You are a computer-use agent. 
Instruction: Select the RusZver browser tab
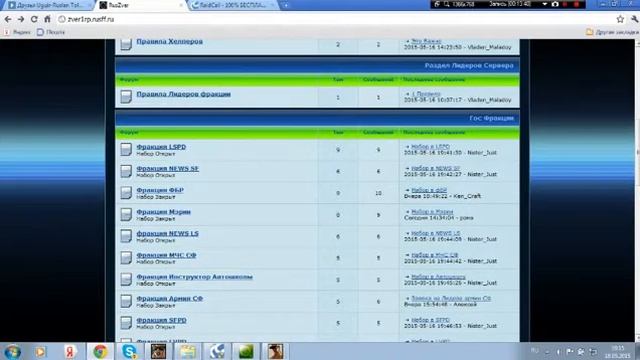click(x=141, y=5)
